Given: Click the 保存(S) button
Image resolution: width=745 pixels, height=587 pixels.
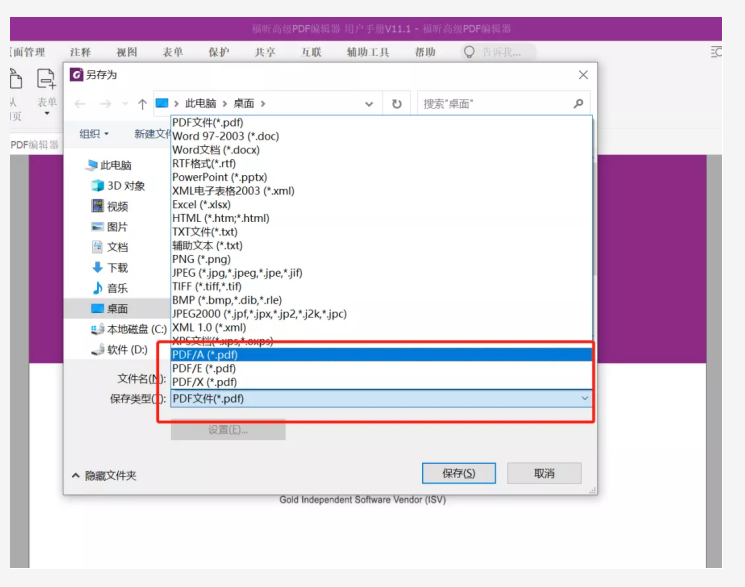Looking at the screenshot, I should pyautogui.click(x=458, y=473).
